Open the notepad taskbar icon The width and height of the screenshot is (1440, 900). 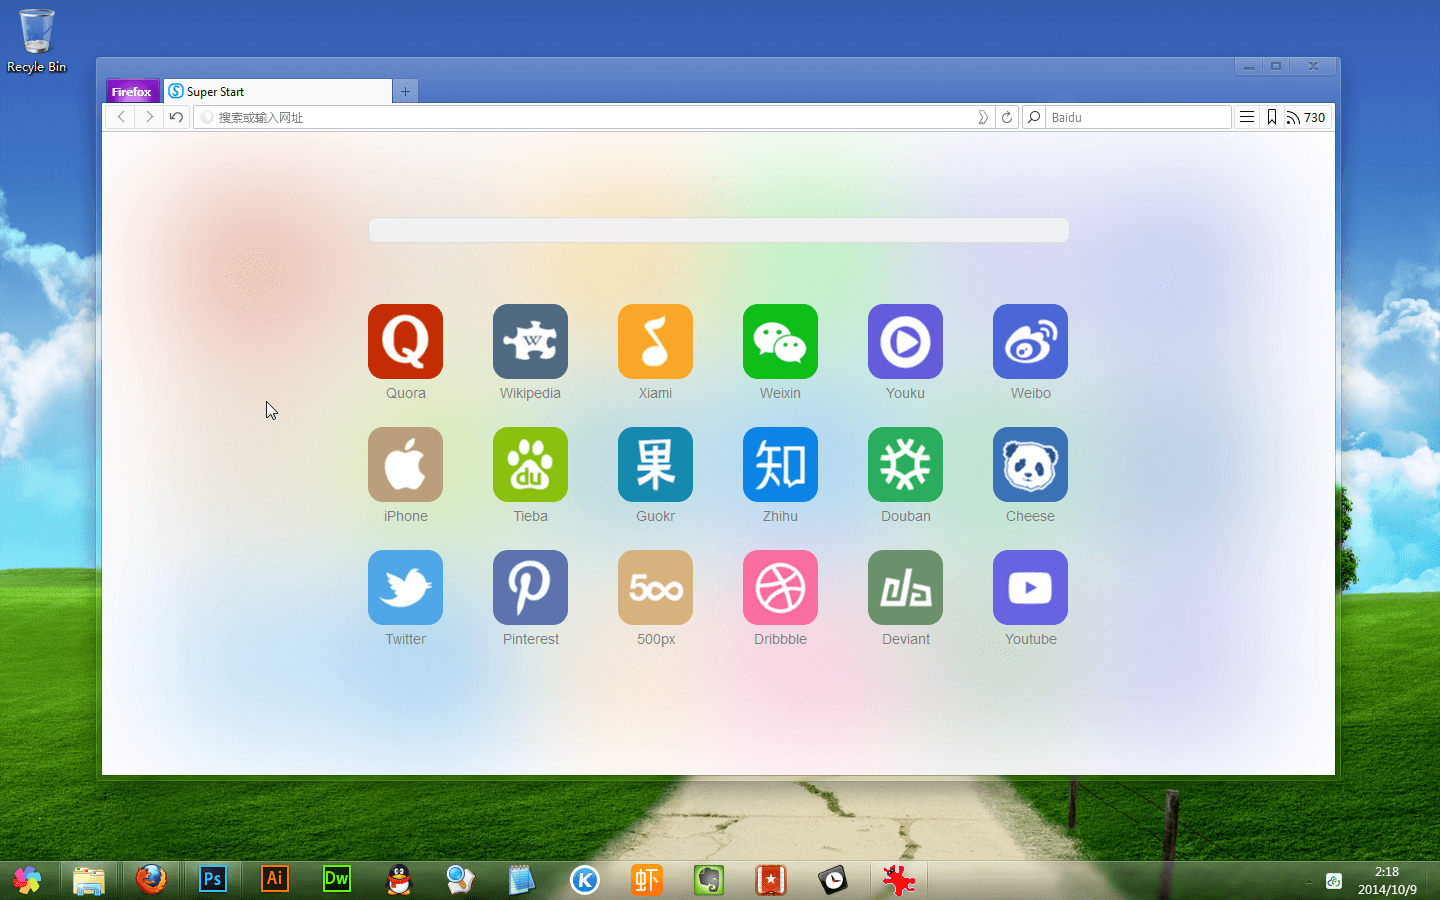pos(522,880)
